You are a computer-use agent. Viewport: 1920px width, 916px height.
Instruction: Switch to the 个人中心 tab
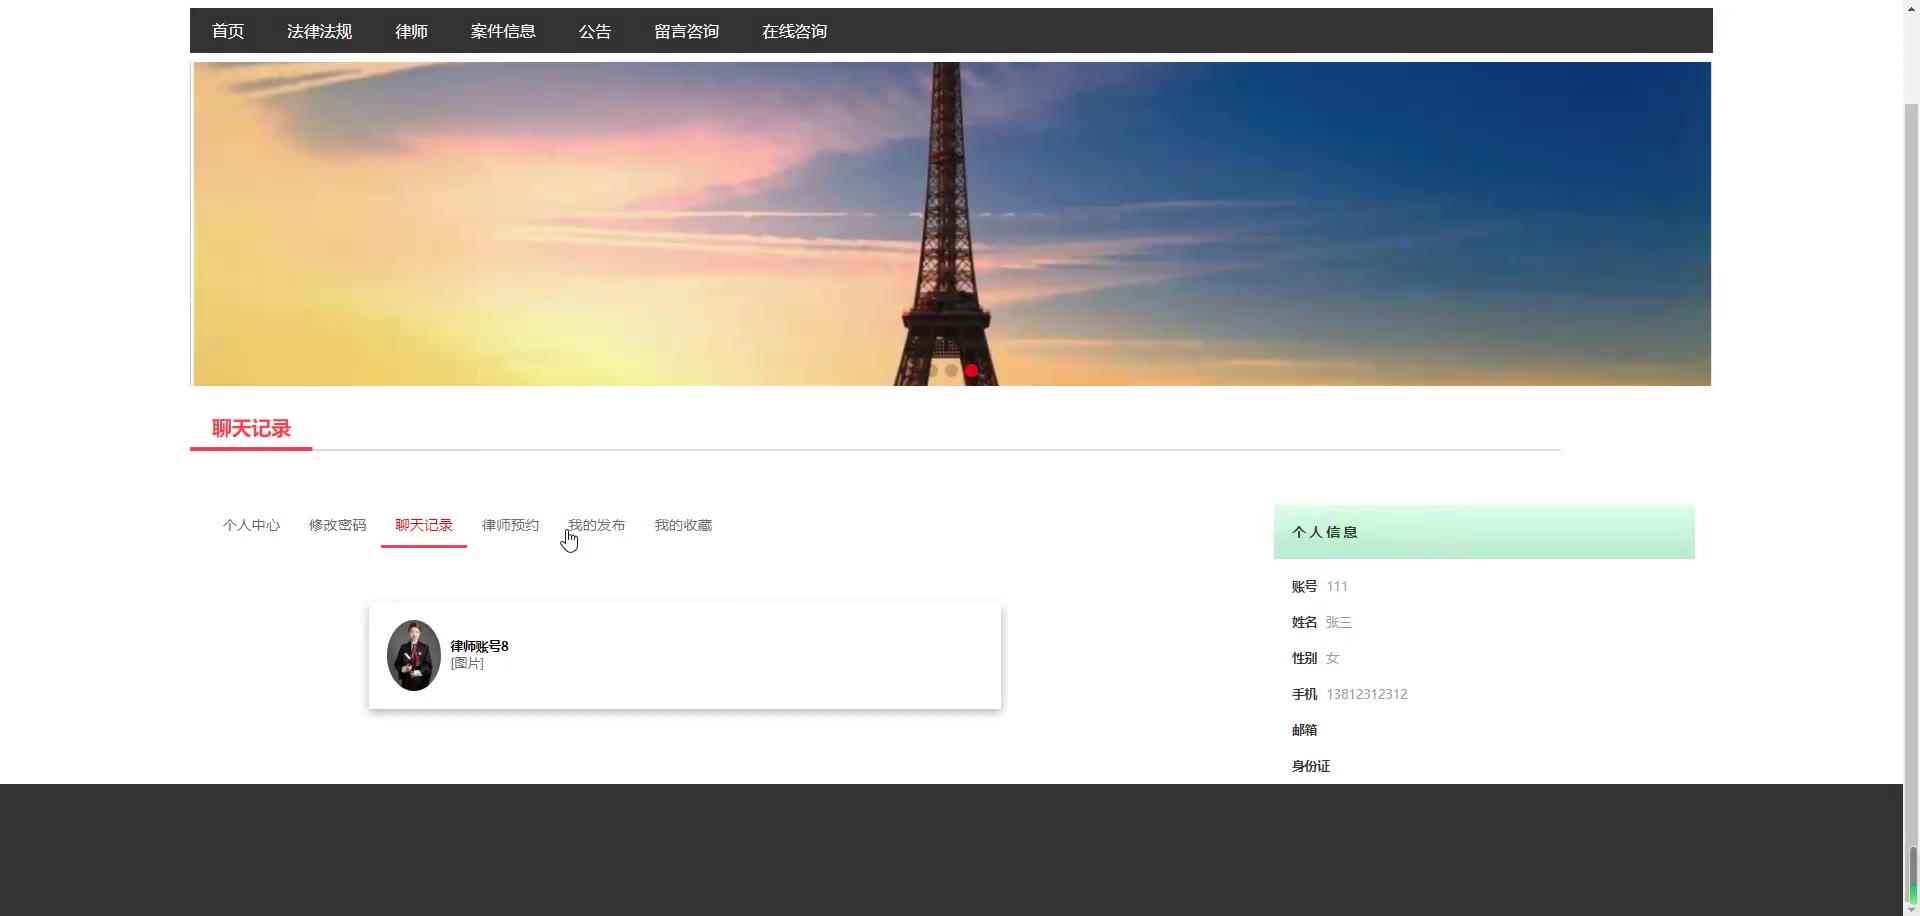tap(251, 525)
